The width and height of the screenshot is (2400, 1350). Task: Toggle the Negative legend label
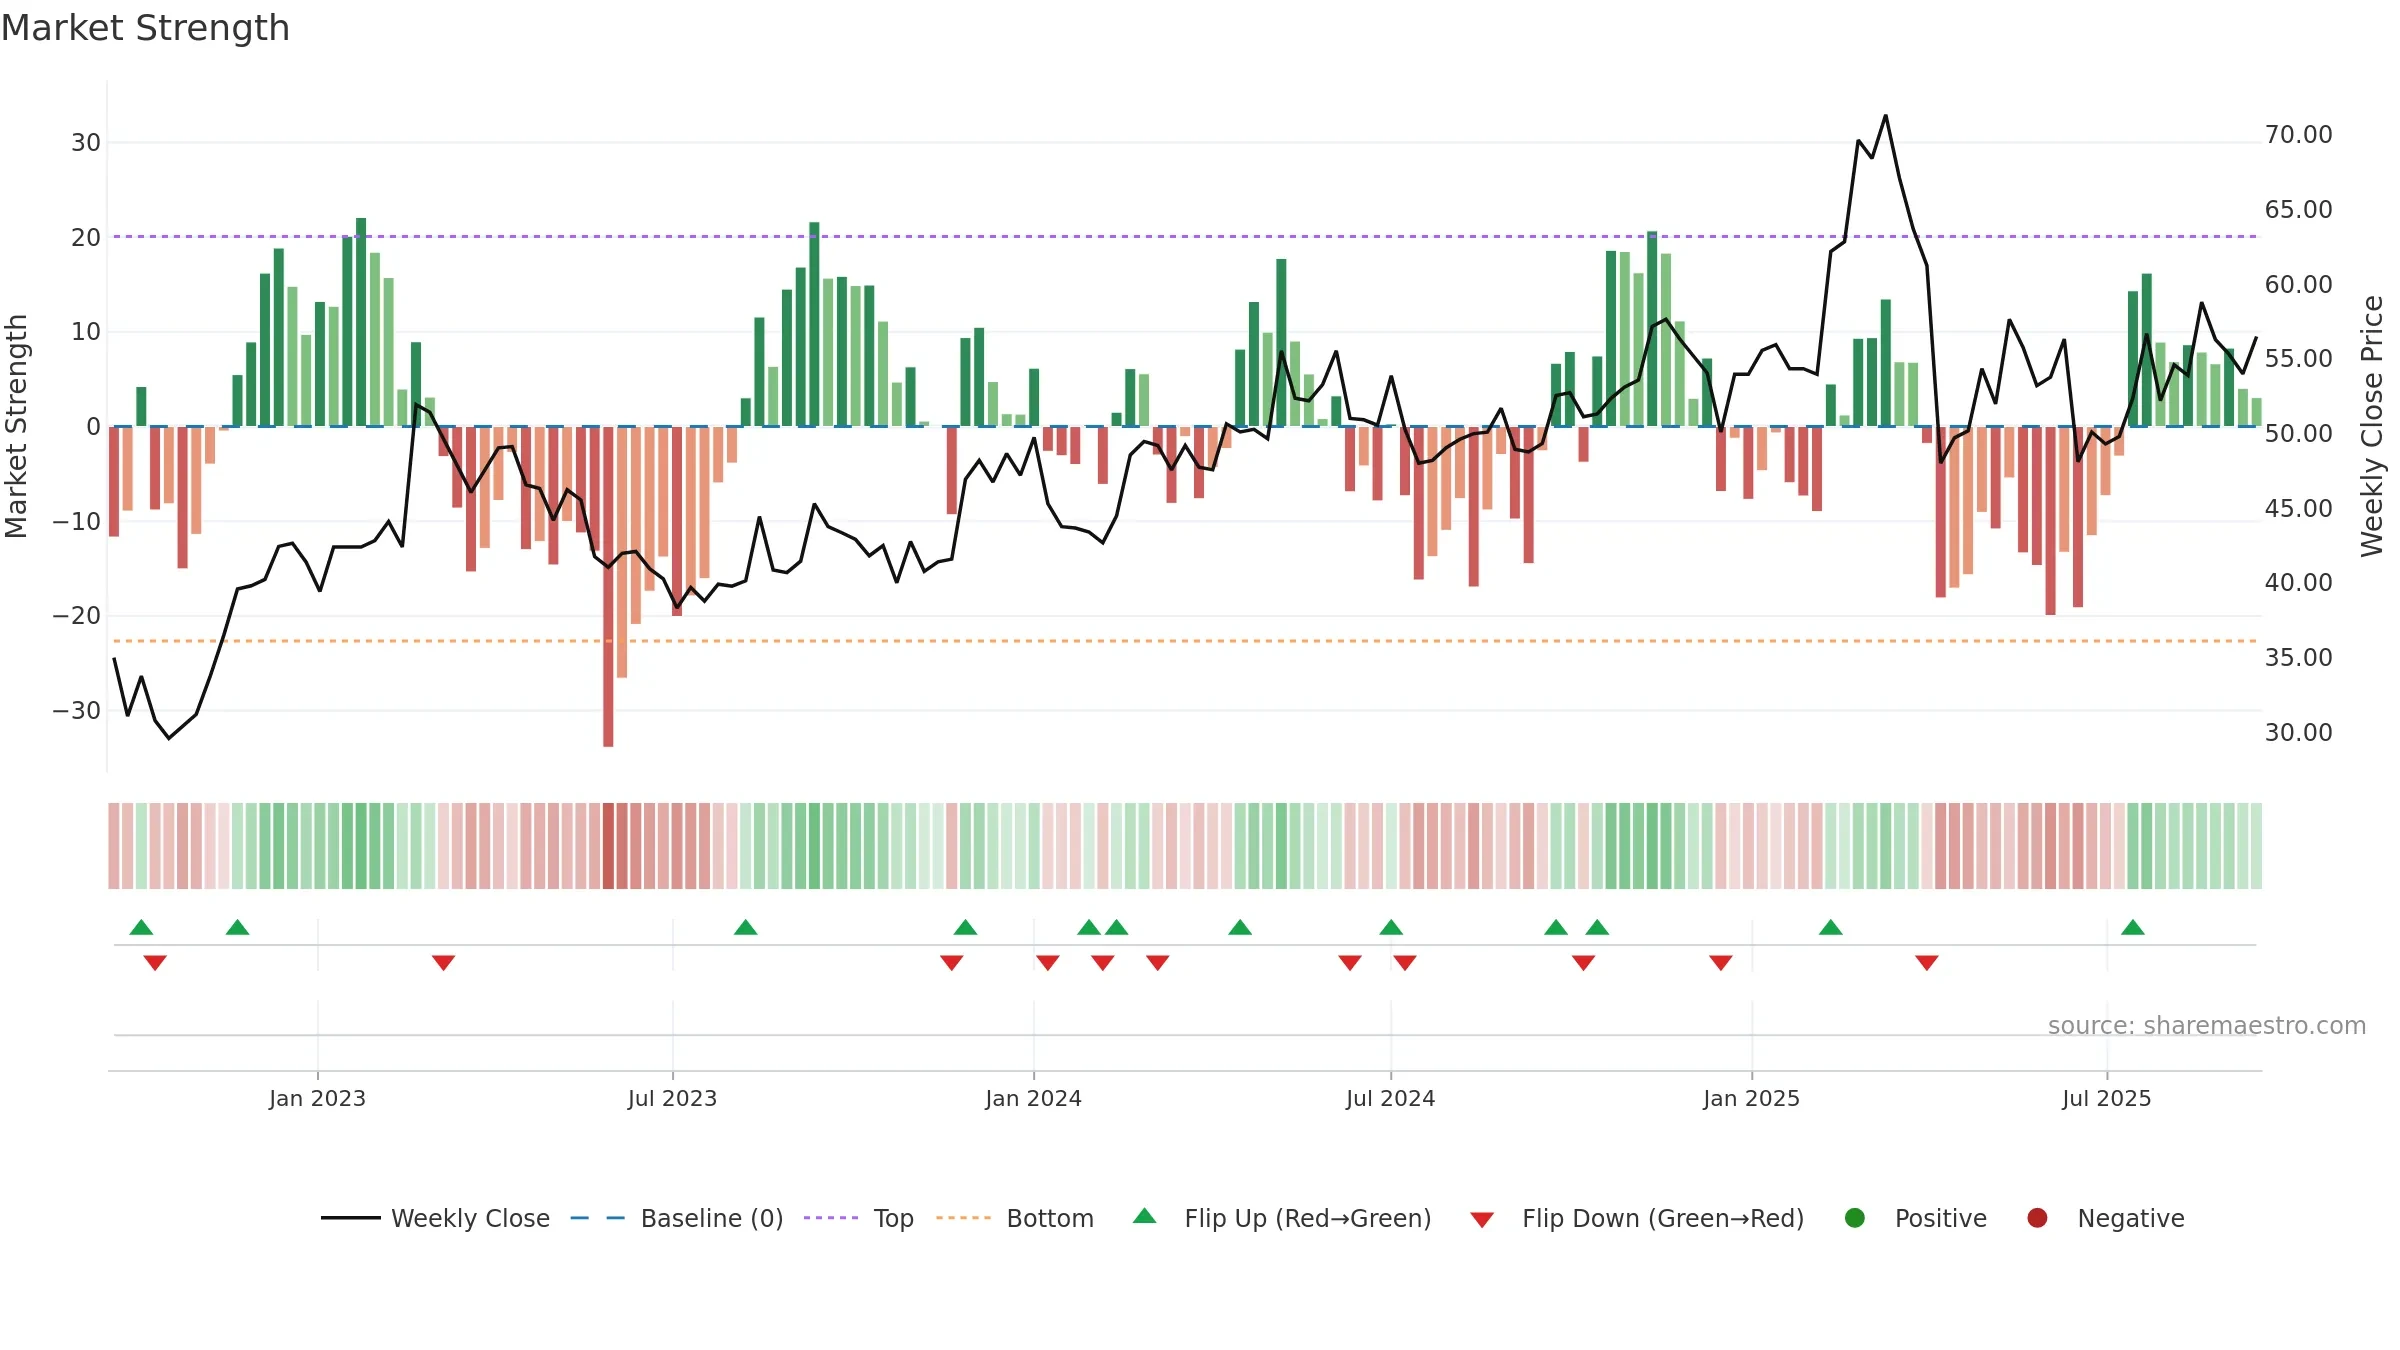pos(2131,1218)
